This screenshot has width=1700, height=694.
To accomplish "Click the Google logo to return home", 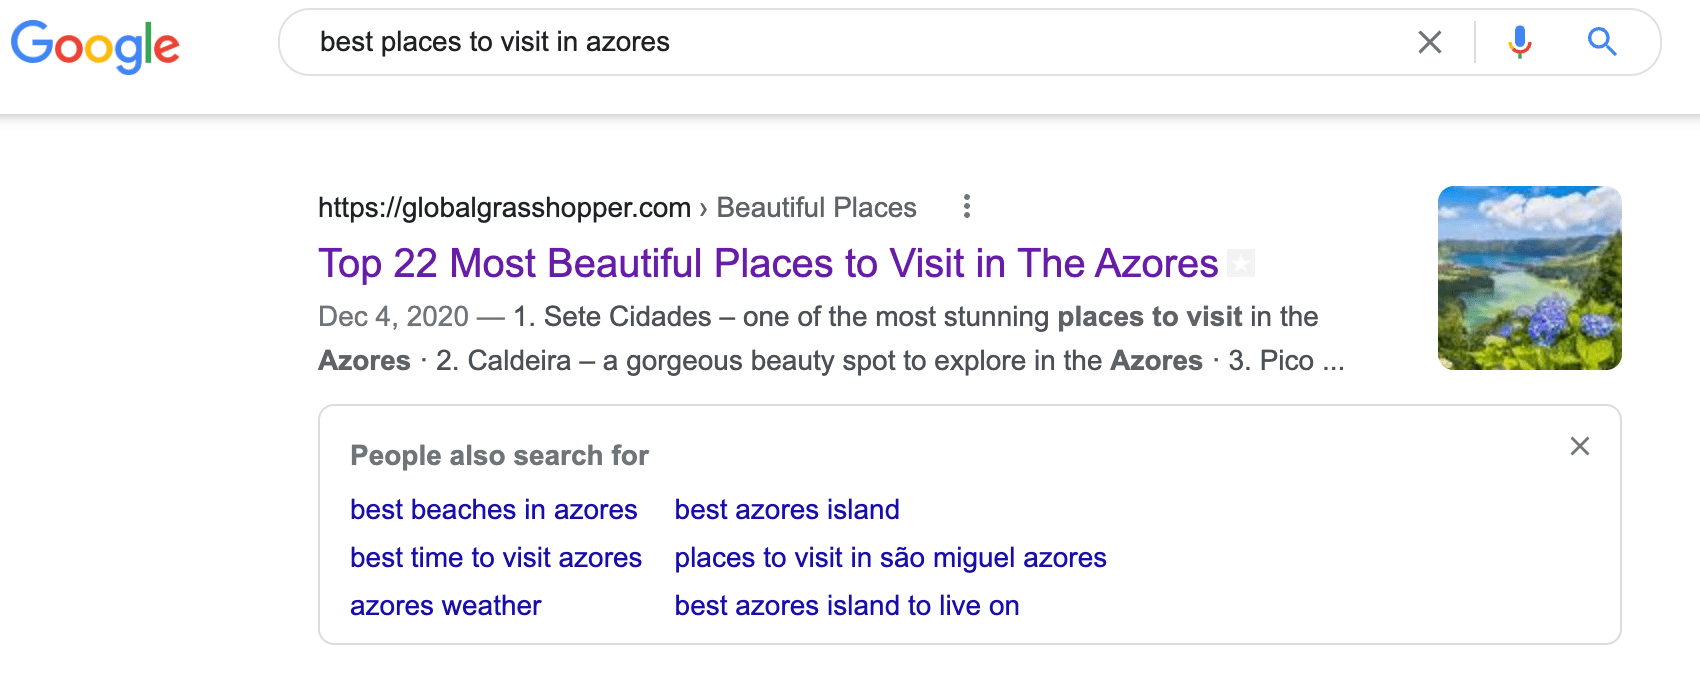I will coord(95,44).
